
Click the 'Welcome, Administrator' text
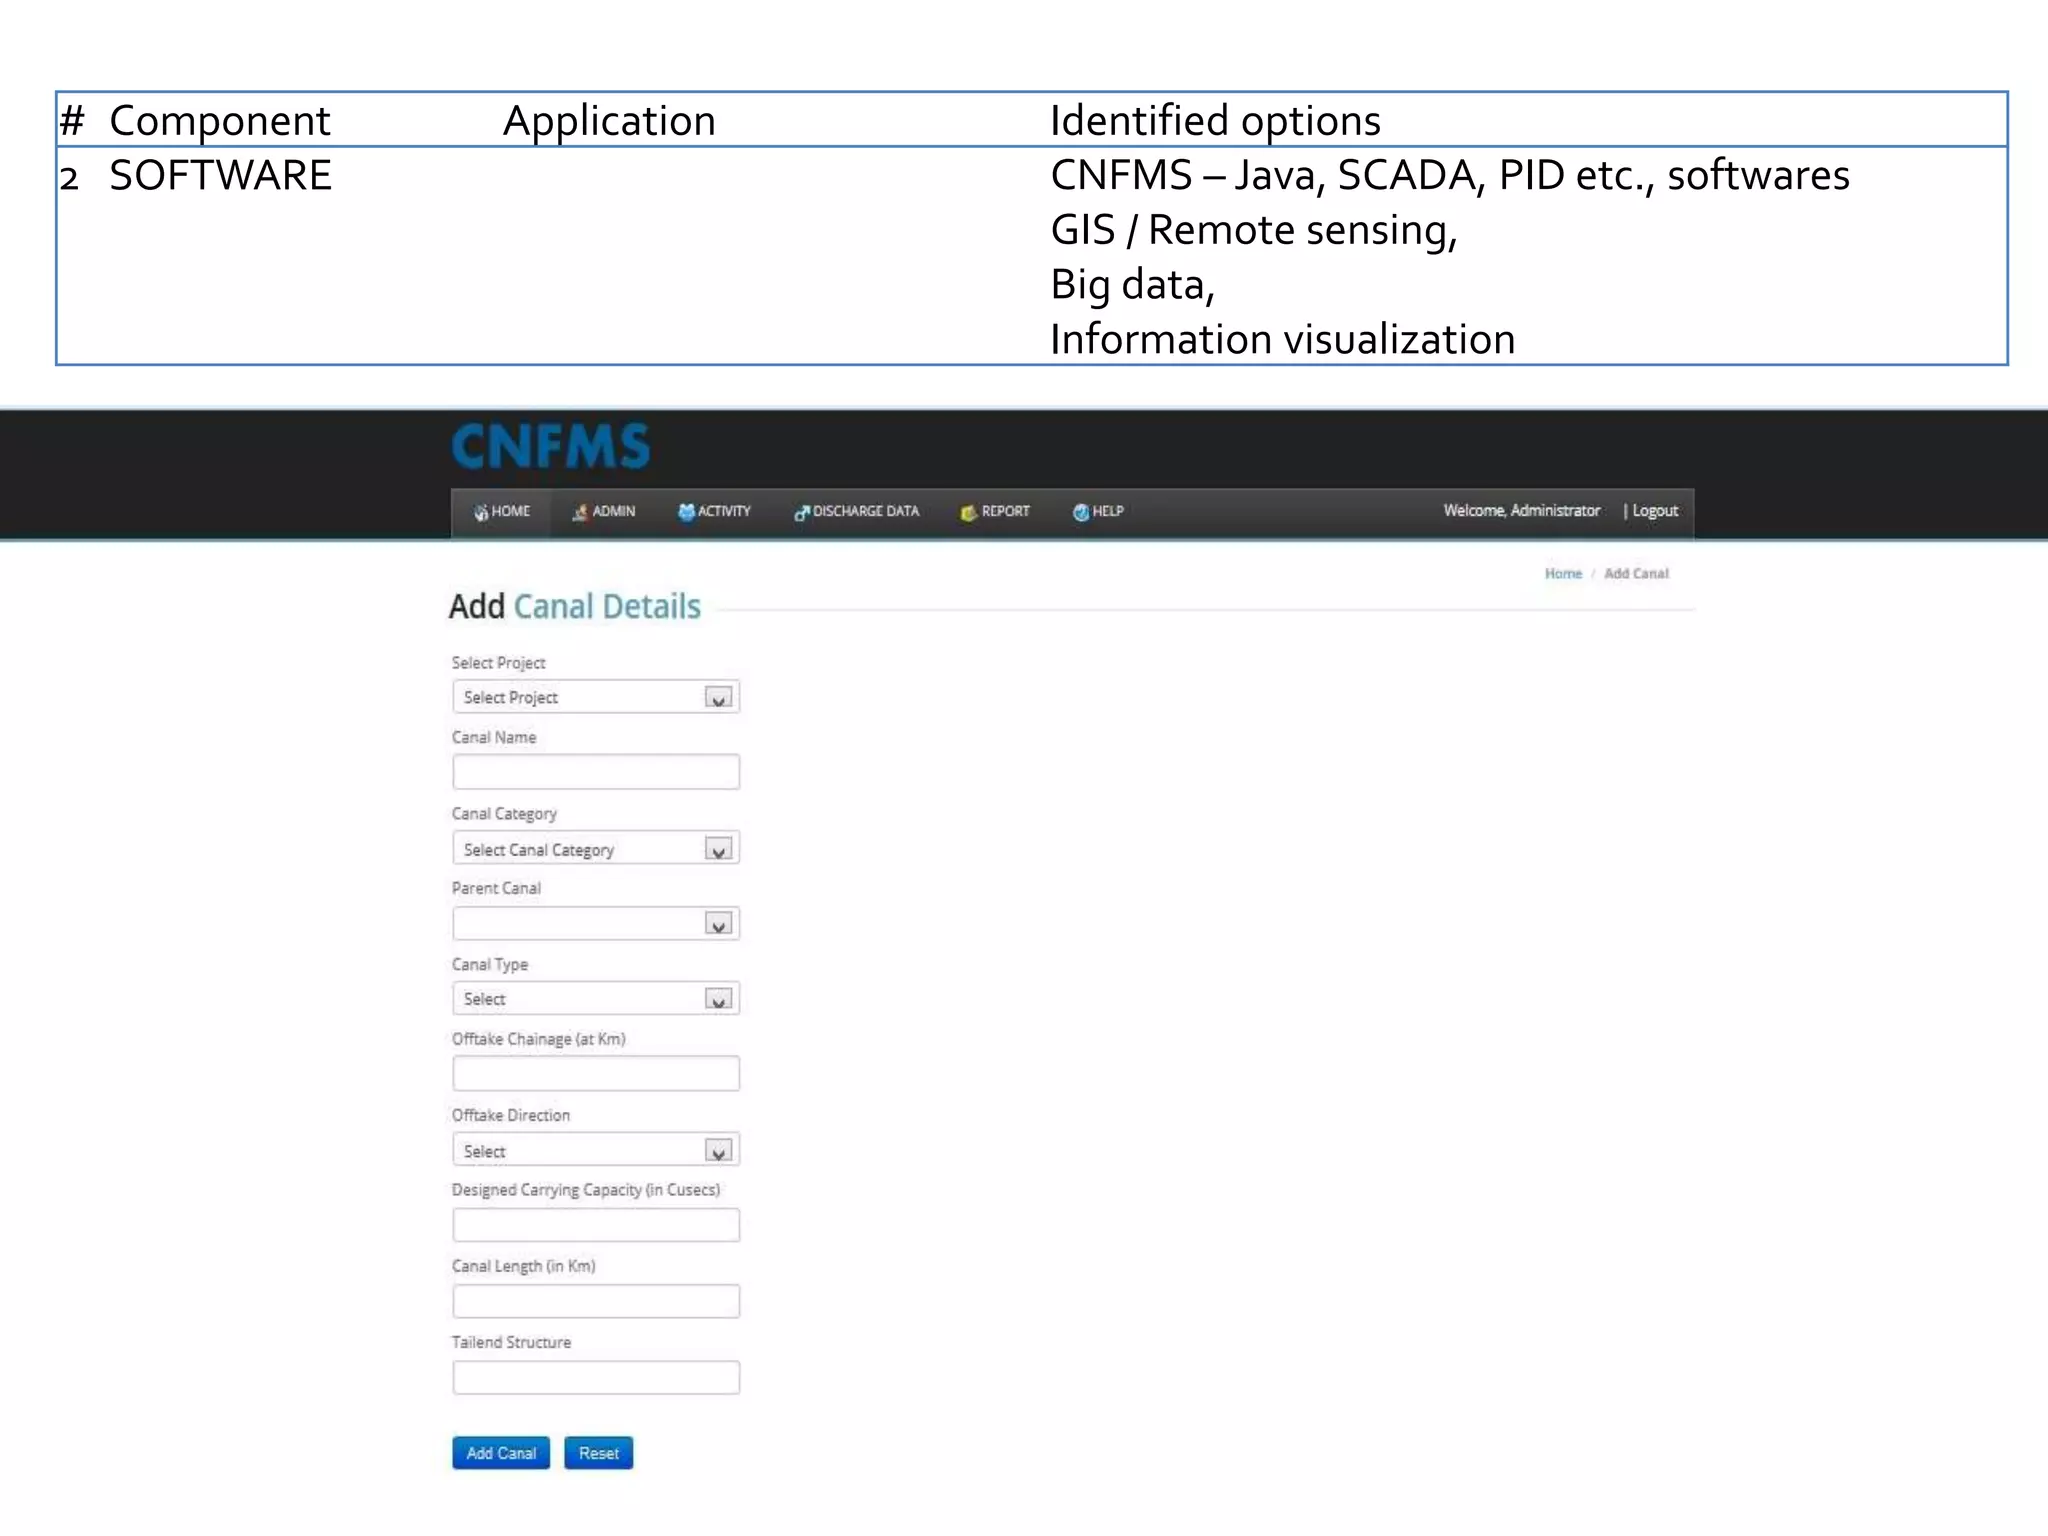1521,510
